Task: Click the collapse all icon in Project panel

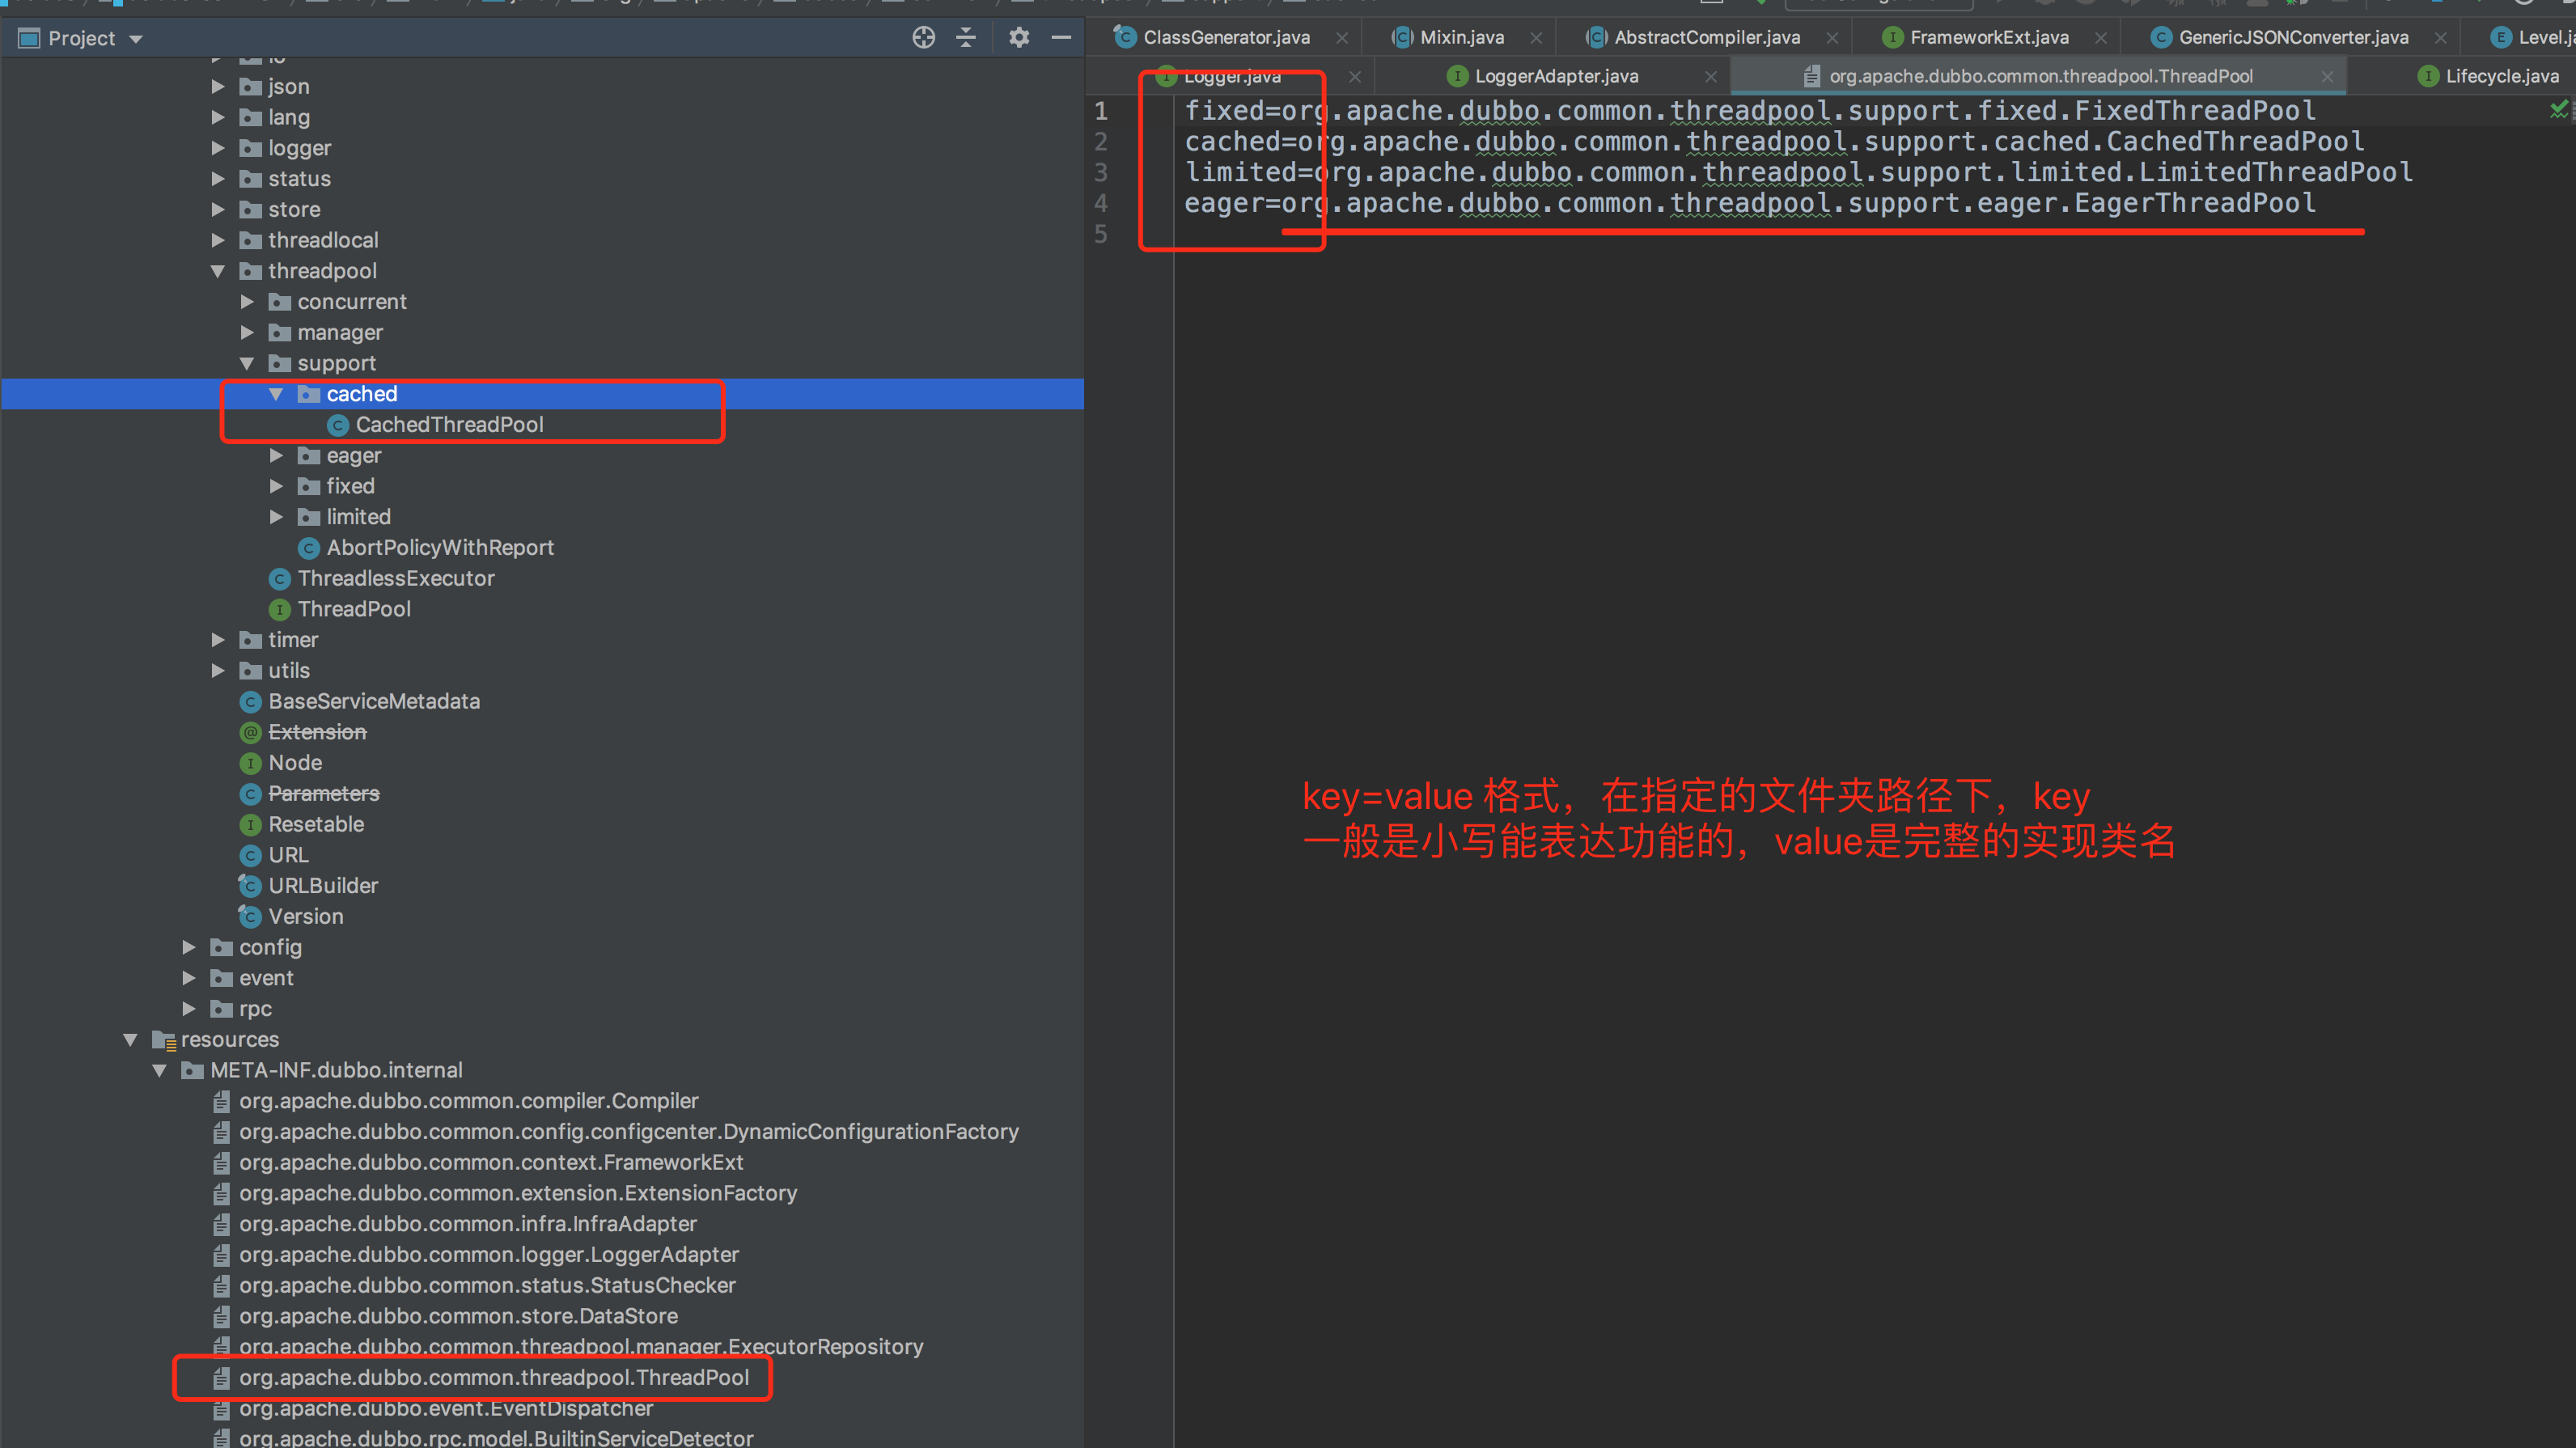Action: (966, 38)
